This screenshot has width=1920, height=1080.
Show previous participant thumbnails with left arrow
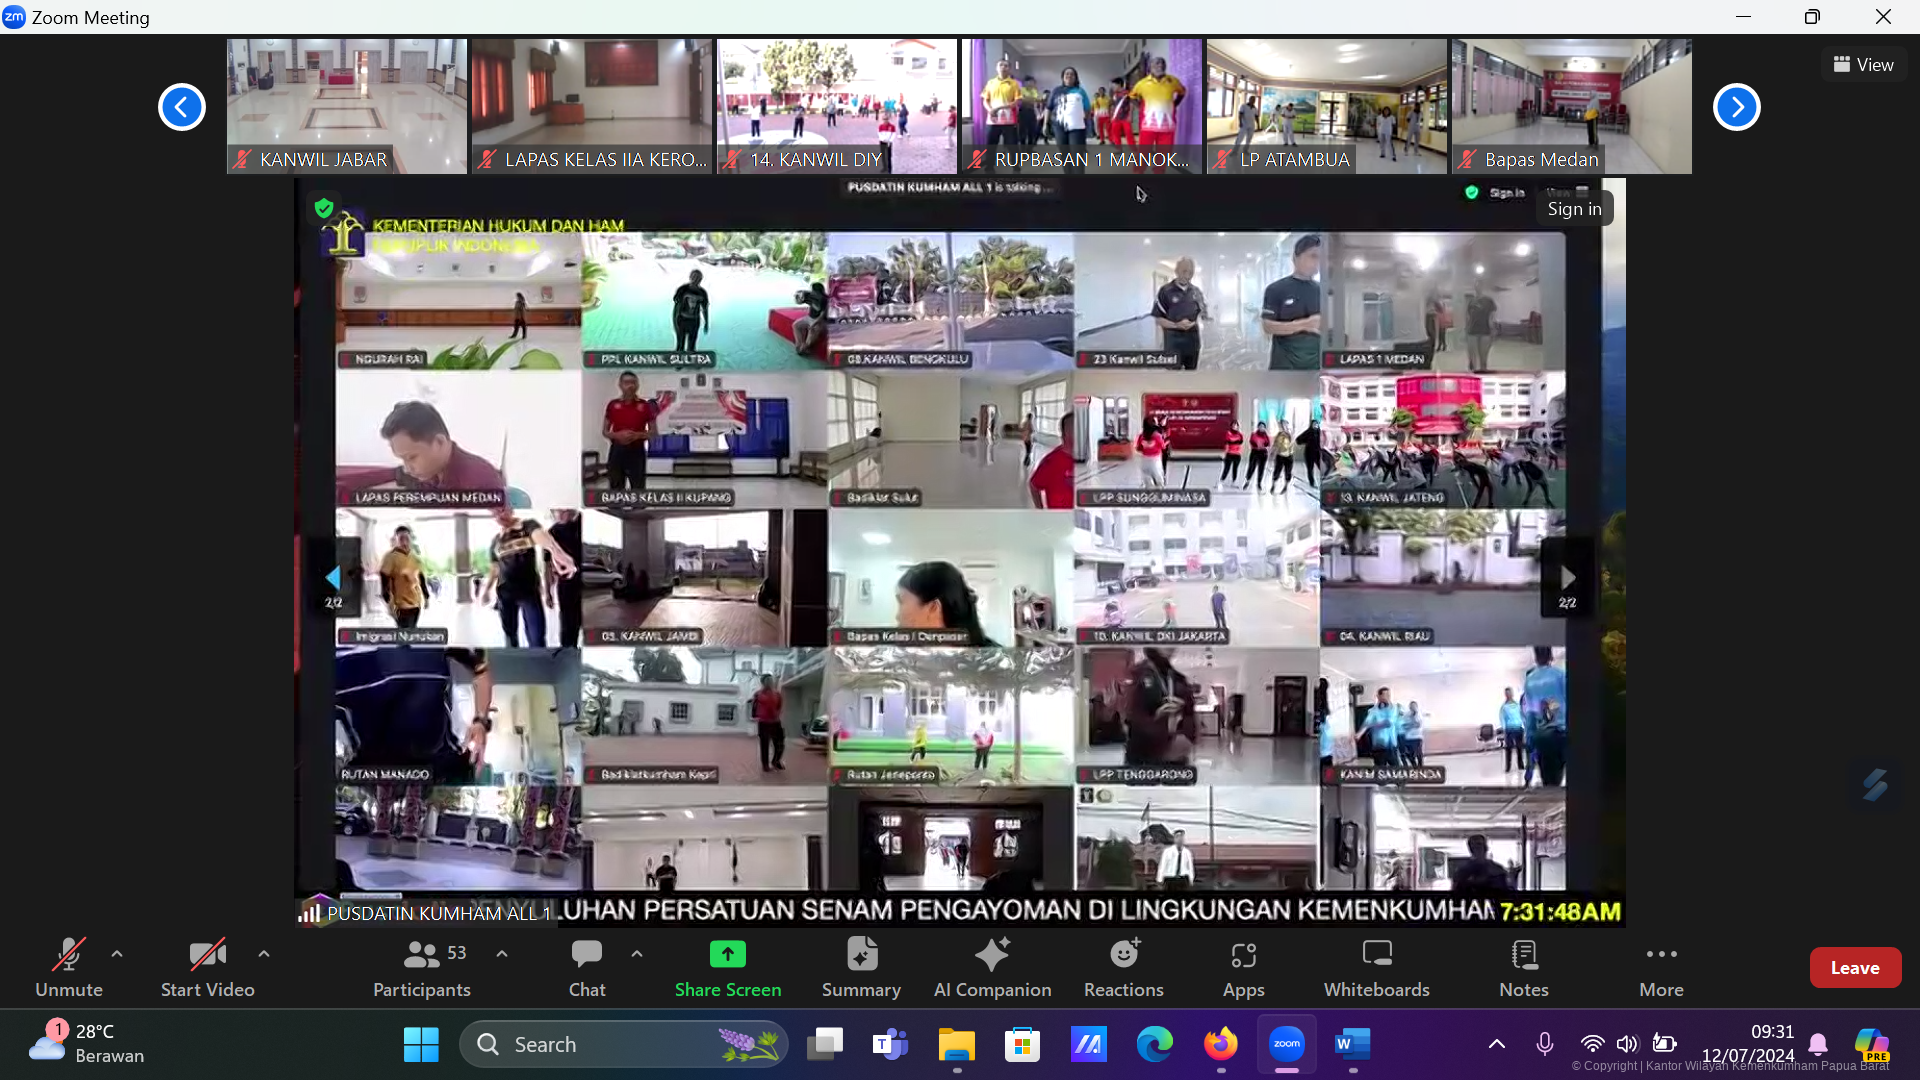pos(182,107)
